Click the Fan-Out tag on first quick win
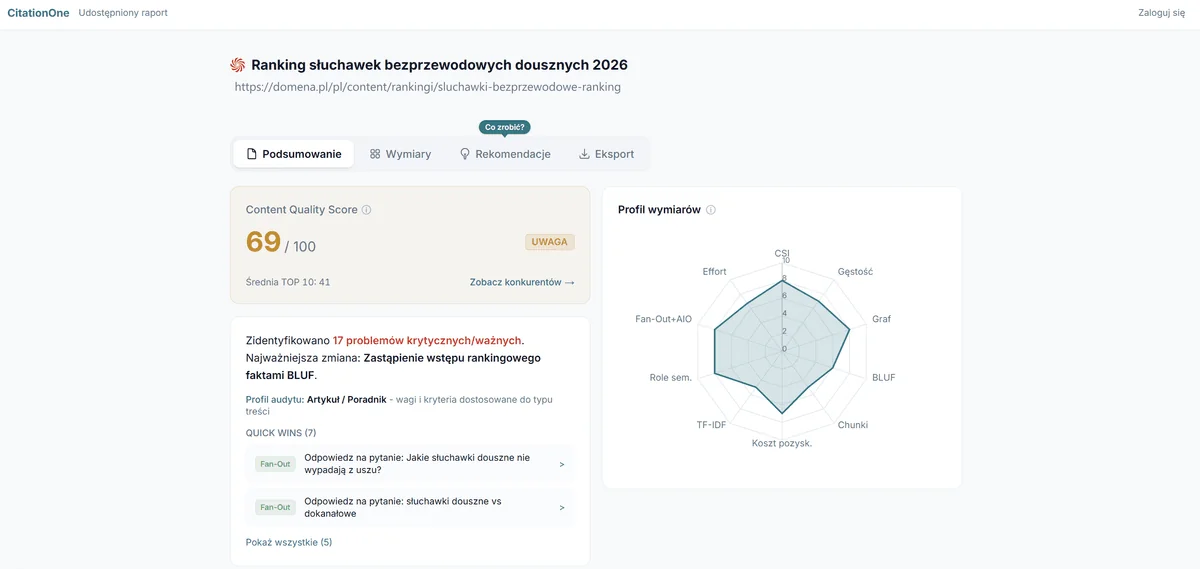1200x569 pixels. (275, 464)
